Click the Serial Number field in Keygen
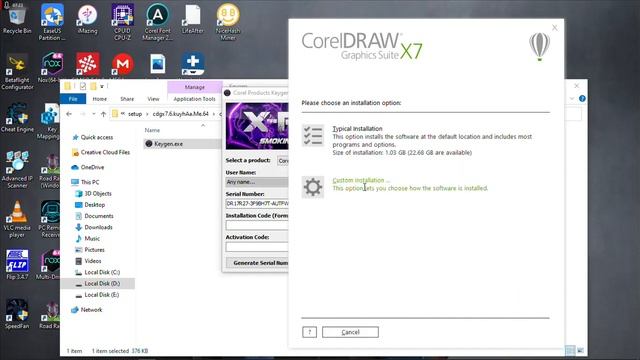640x360 pixels. click(x=257, y=203)
